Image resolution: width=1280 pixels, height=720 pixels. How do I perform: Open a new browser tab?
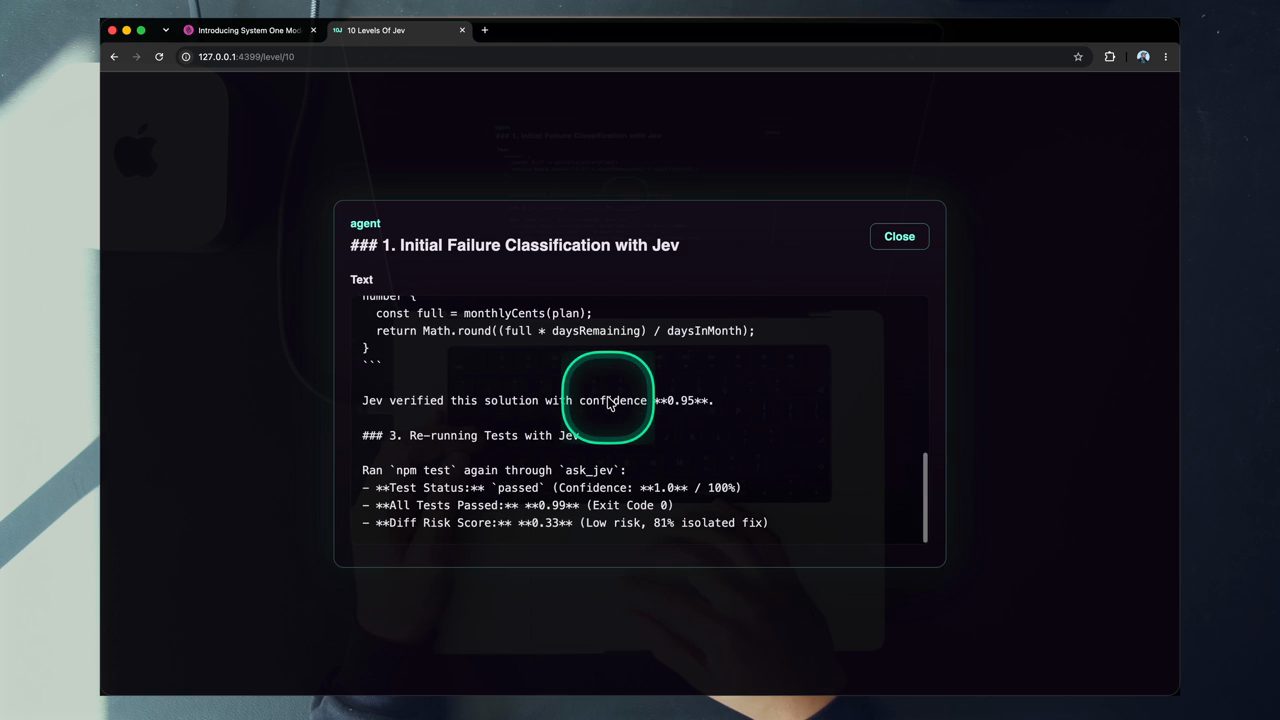(485, 30)
